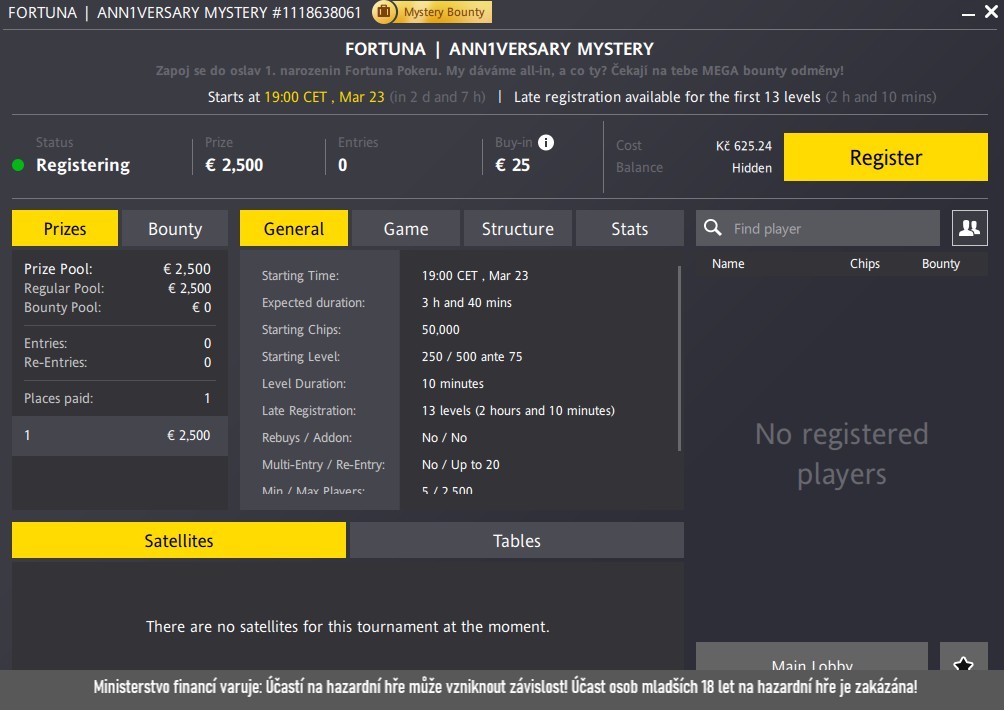Open the players group icon button

point(969,228)
